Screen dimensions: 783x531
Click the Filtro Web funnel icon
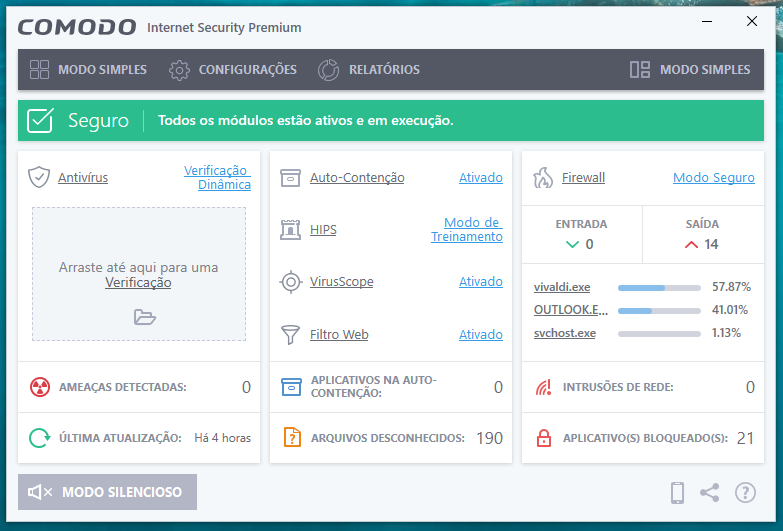[x=290, y=335]
